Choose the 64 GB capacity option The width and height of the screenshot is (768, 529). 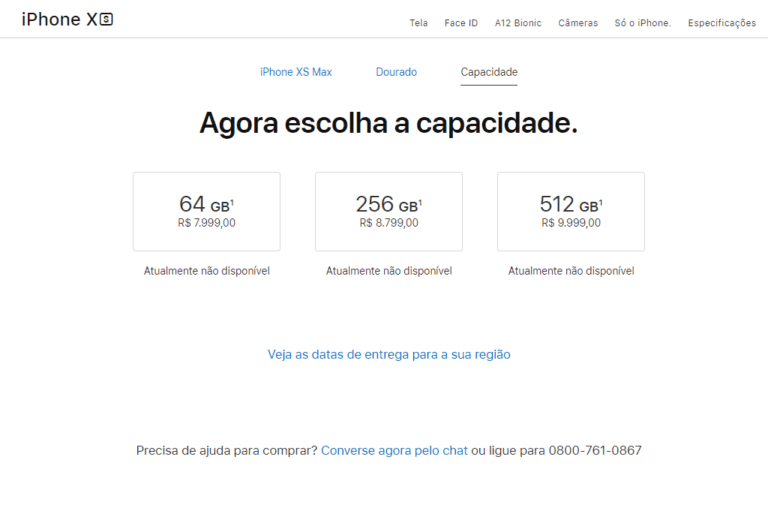[x=206, y=211]
